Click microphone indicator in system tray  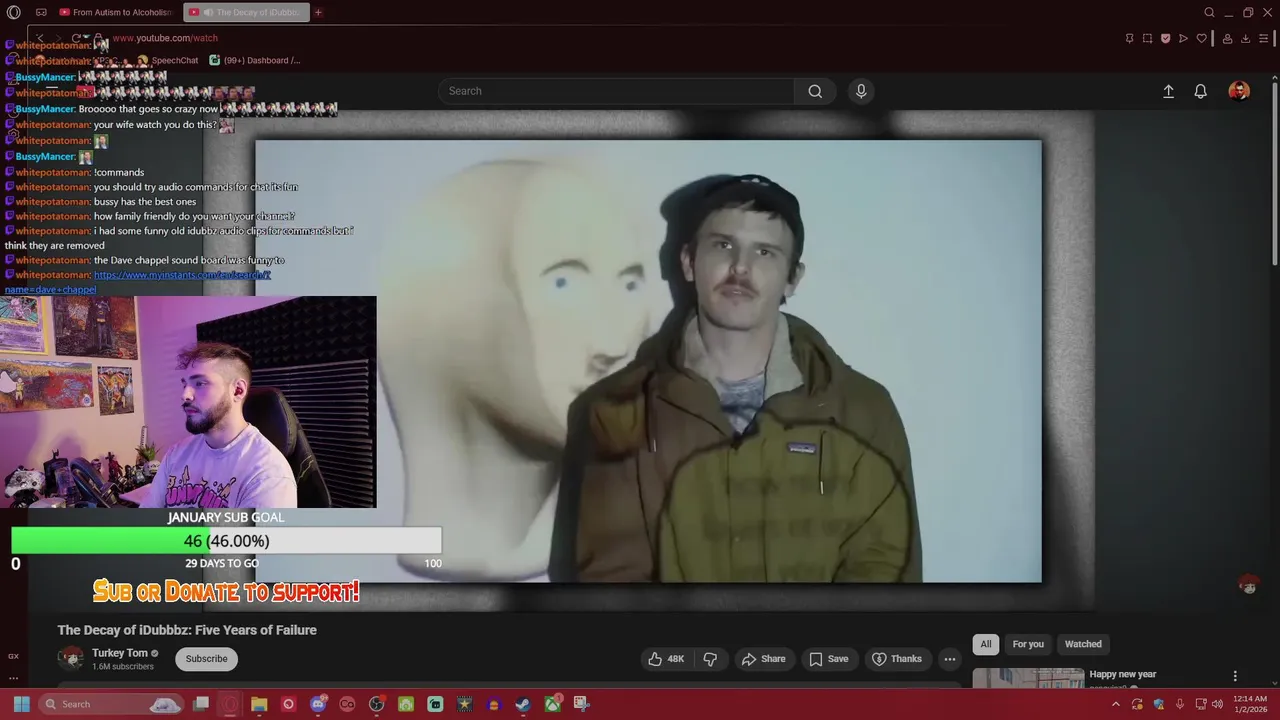(1180, 704)
